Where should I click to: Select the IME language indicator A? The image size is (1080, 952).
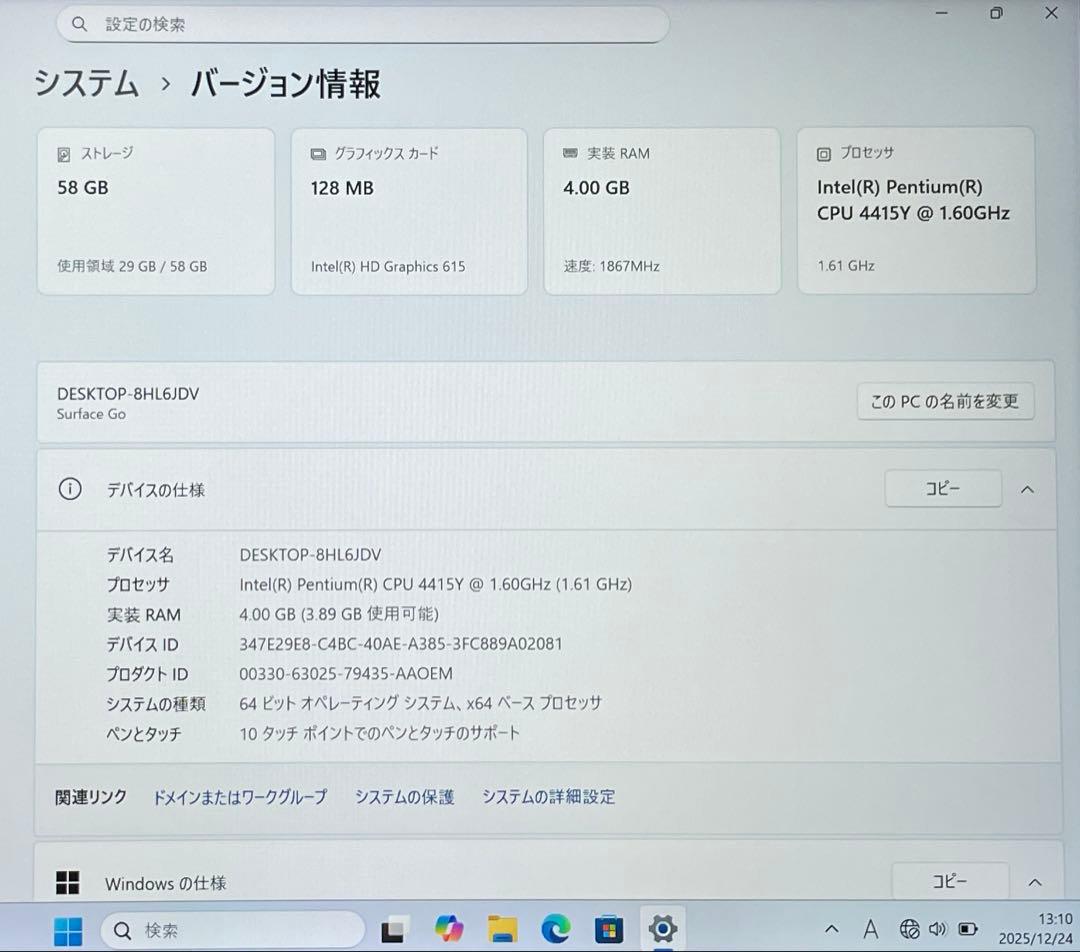pos(871,929)
